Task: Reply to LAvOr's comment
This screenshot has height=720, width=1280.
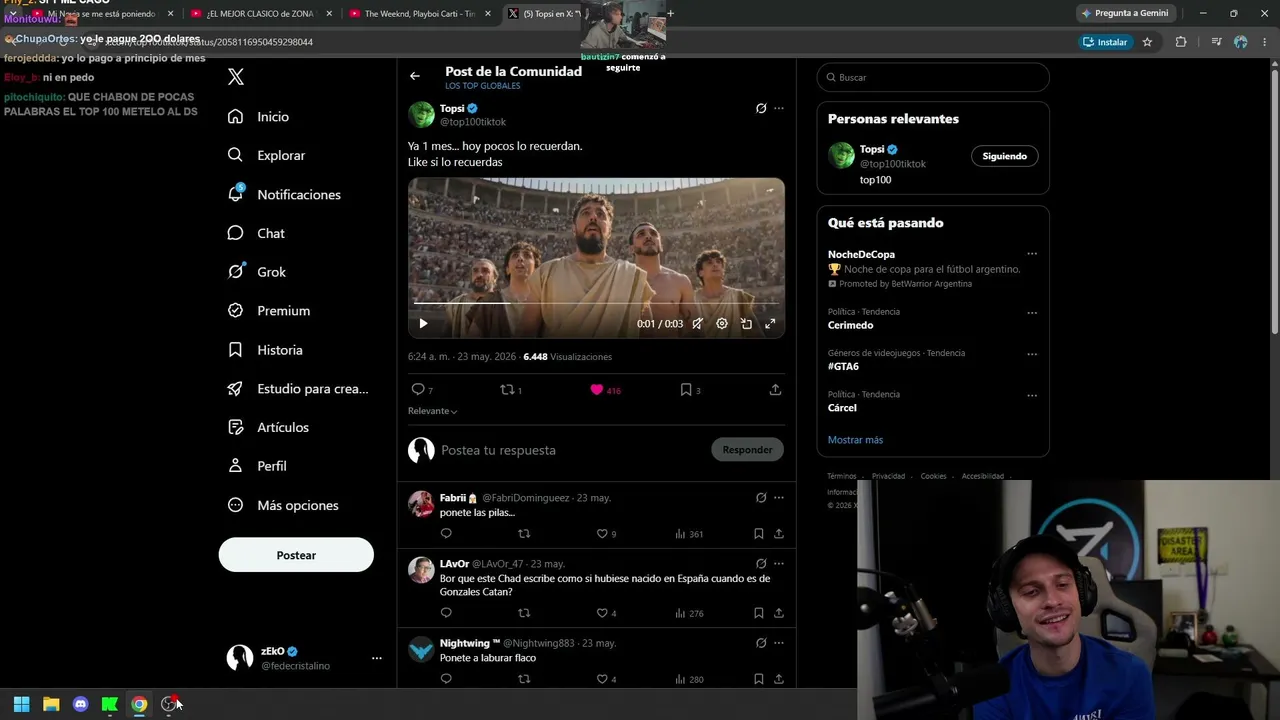Action: pos(446,613)
